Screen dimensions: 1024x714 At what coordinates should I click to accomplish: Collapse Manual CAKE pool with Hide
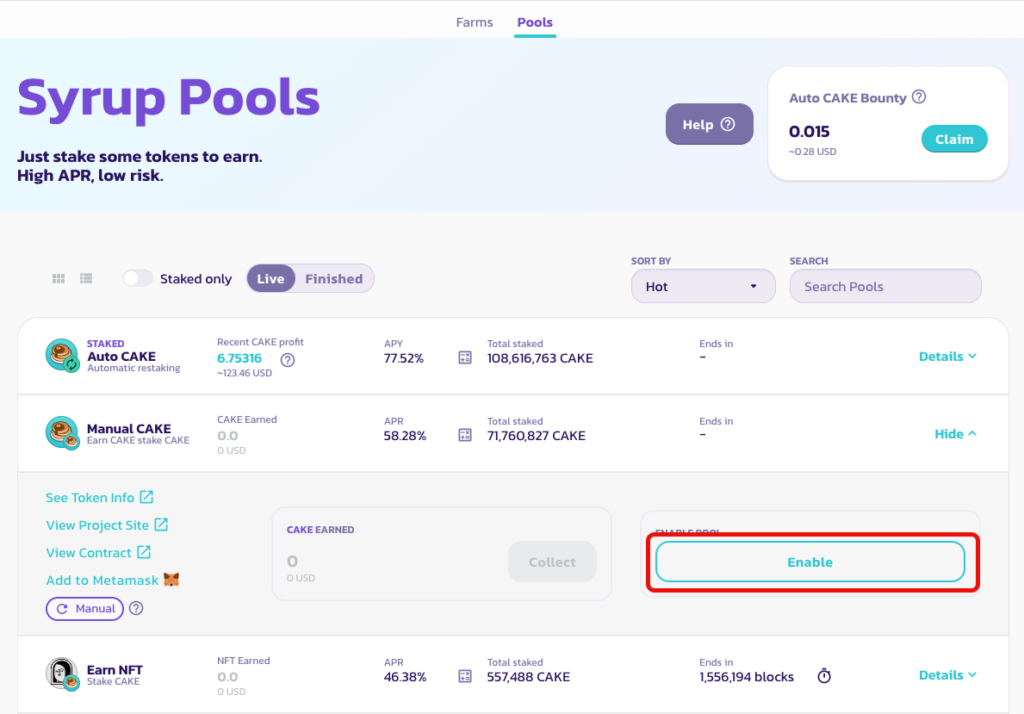[955, 434]
